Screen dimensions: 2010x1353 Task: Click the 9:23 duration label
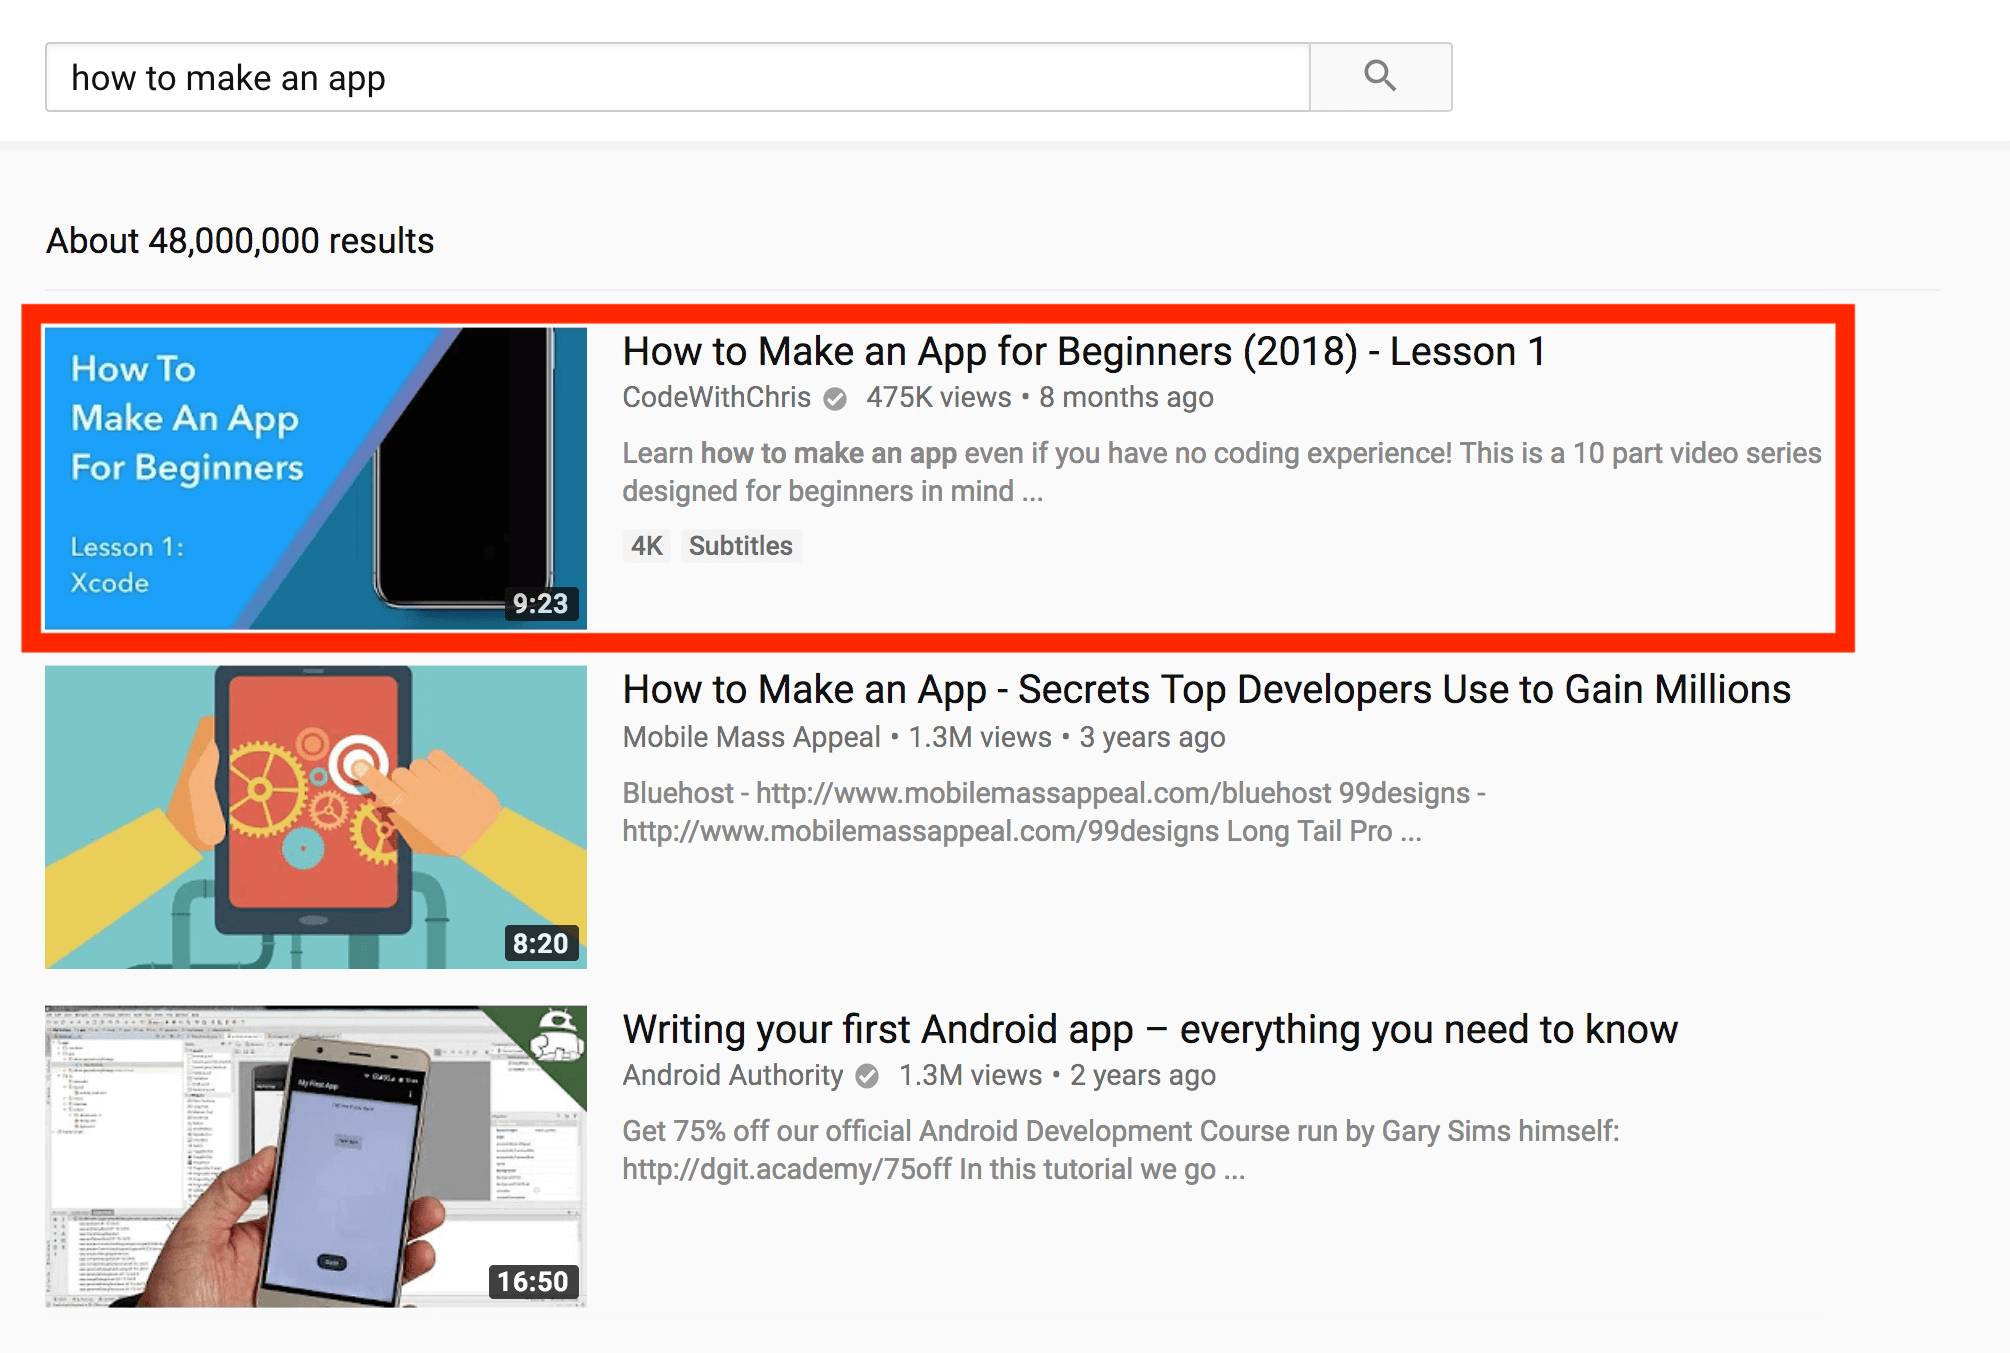(x=541, y=604)
